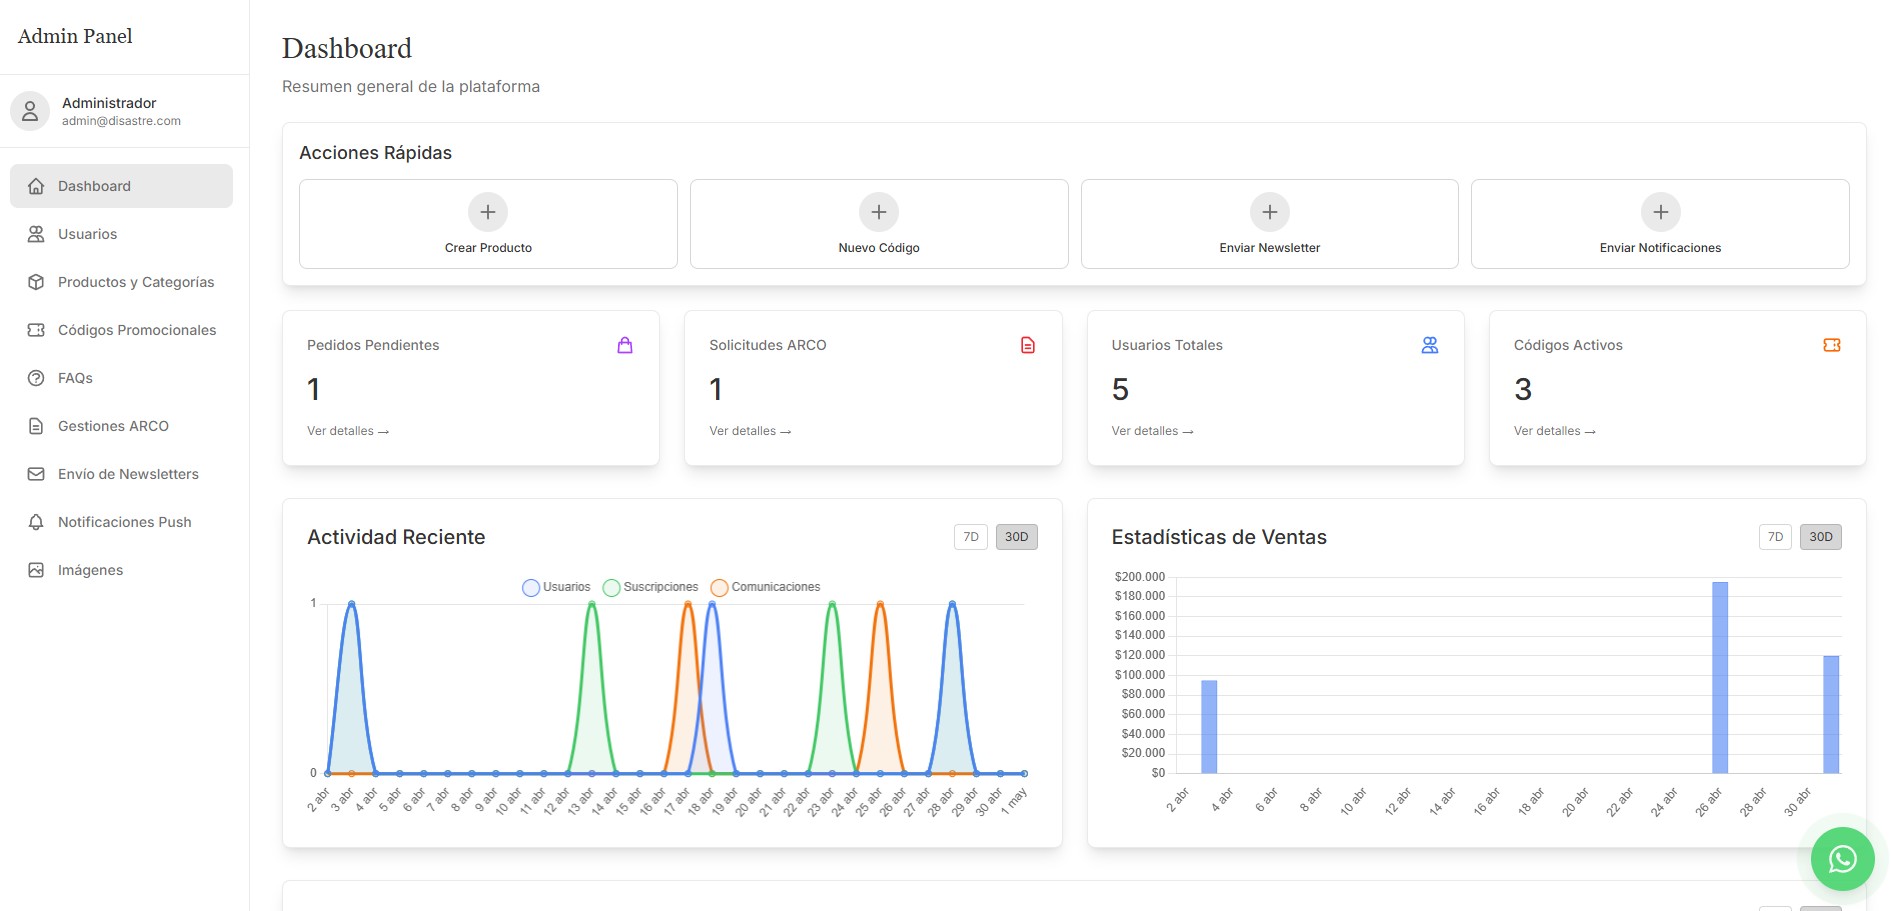Click the orange ticket icon in Códigos Activos
The width and height of the screenshot is (1891, 911).
[1832, 345]
